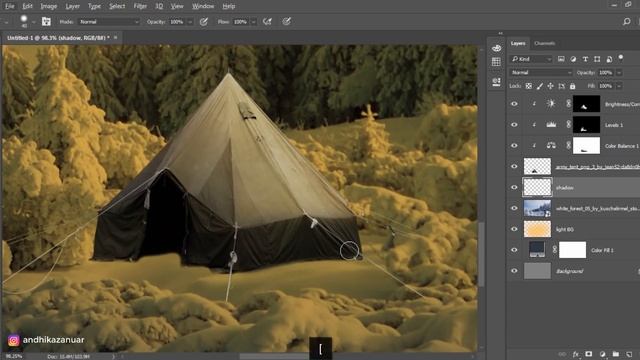Hide the Levels 1 layer
640x360 pixels.
click(514, 124)
